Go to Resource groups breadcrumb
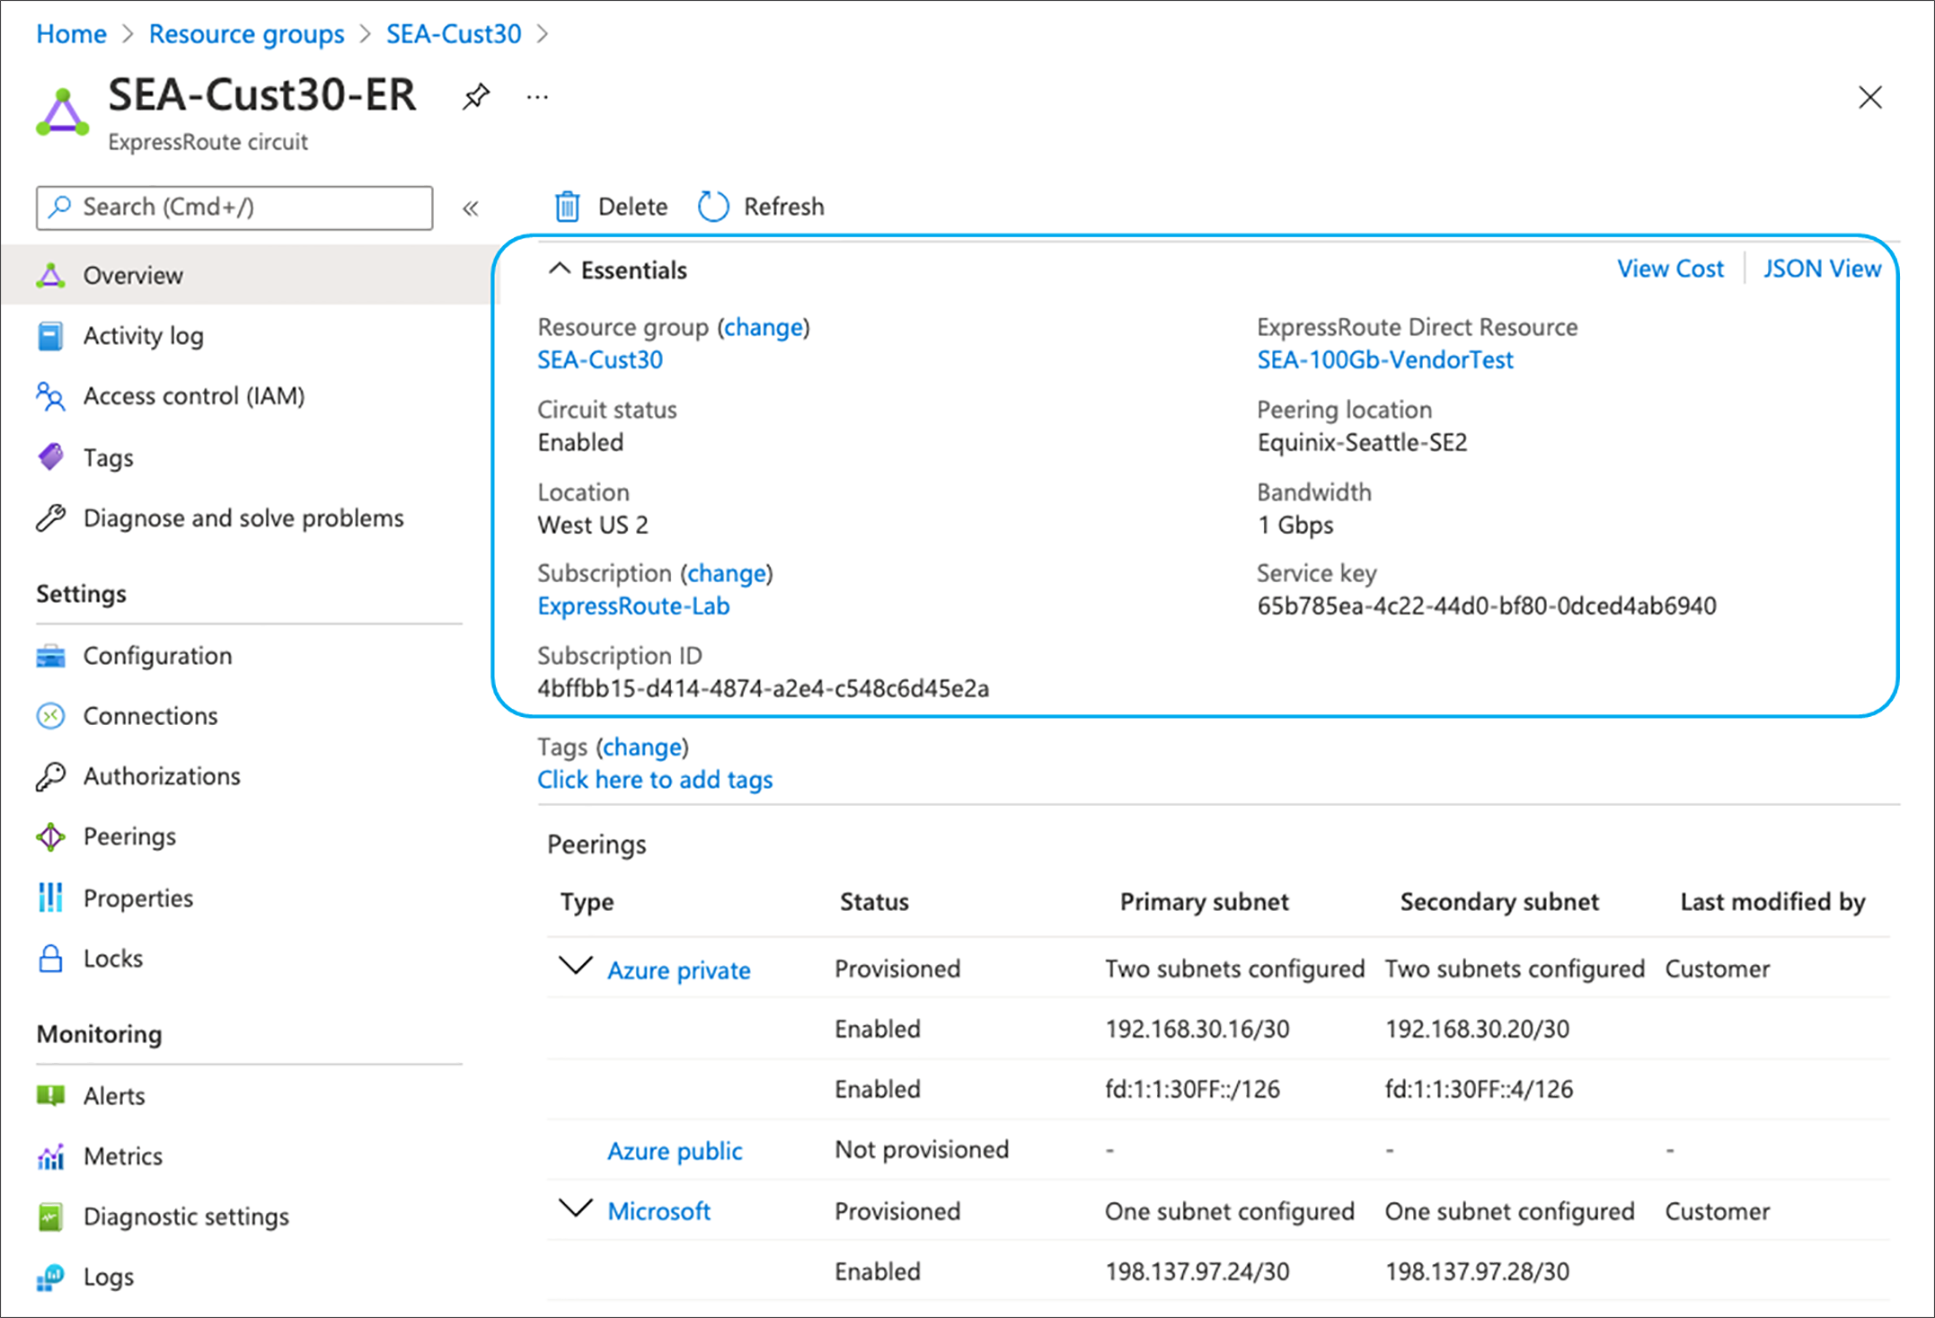This screenshot has height=1318, width=1935. pyautogui.click(x=246, y=34)
